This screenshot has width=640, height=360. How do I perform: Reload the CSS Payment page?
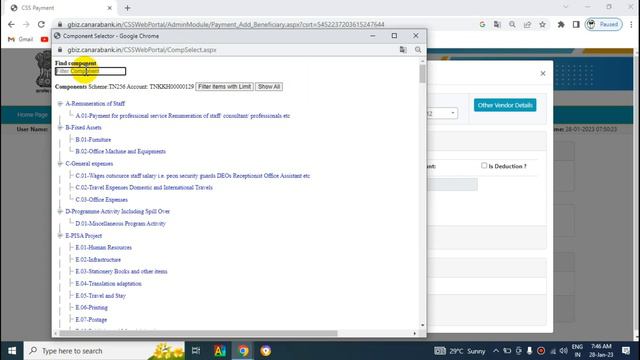41,24
